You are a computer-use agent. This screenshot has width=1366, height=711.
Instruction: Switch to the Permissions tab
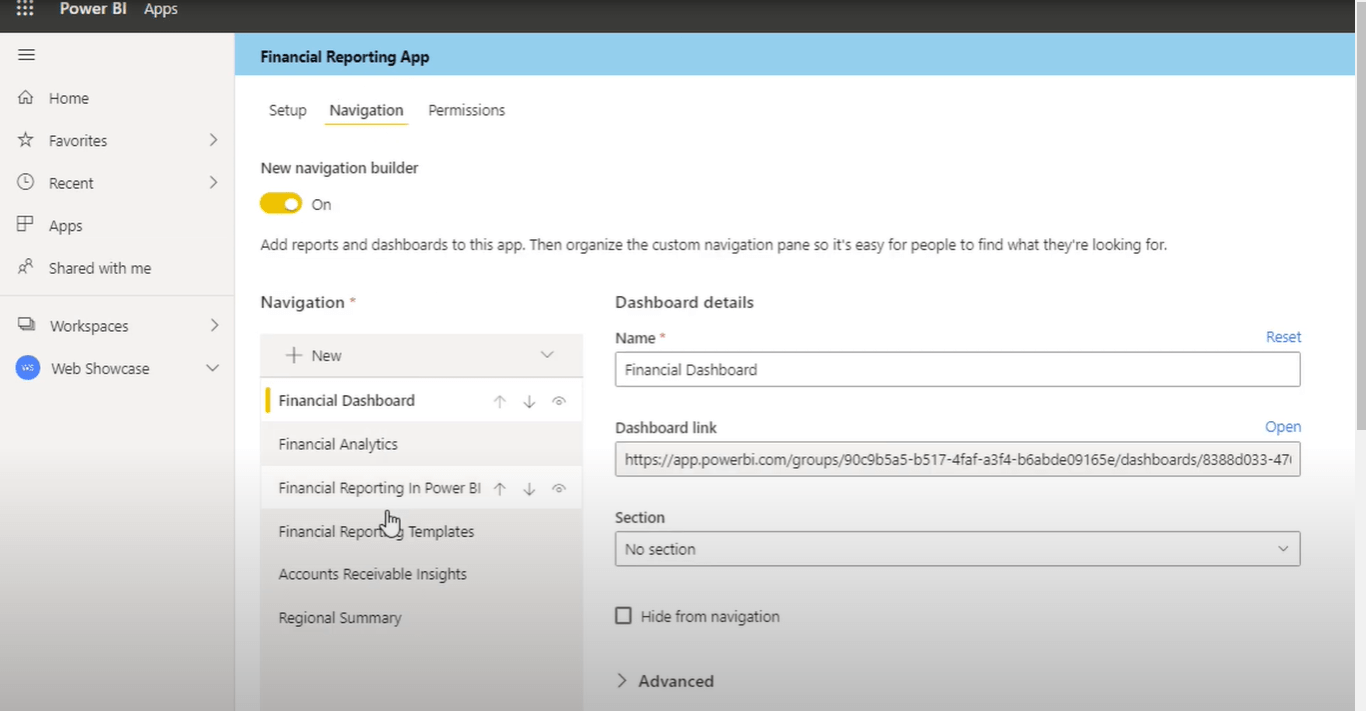pyautogui.click(x=466, y=110)
